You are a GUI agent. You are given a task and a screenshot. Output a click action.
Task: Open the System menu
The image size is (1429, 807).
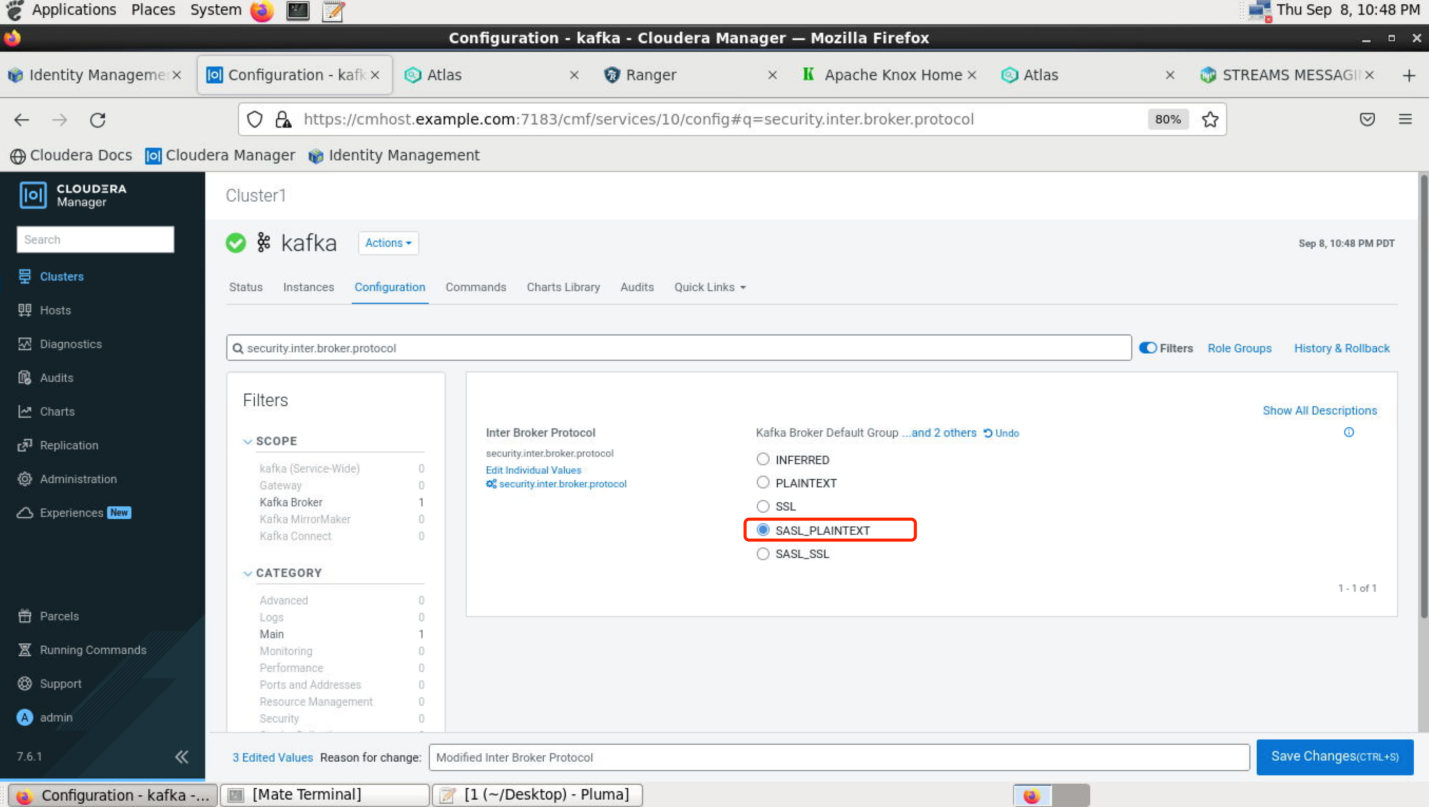[x=215, y=10]
